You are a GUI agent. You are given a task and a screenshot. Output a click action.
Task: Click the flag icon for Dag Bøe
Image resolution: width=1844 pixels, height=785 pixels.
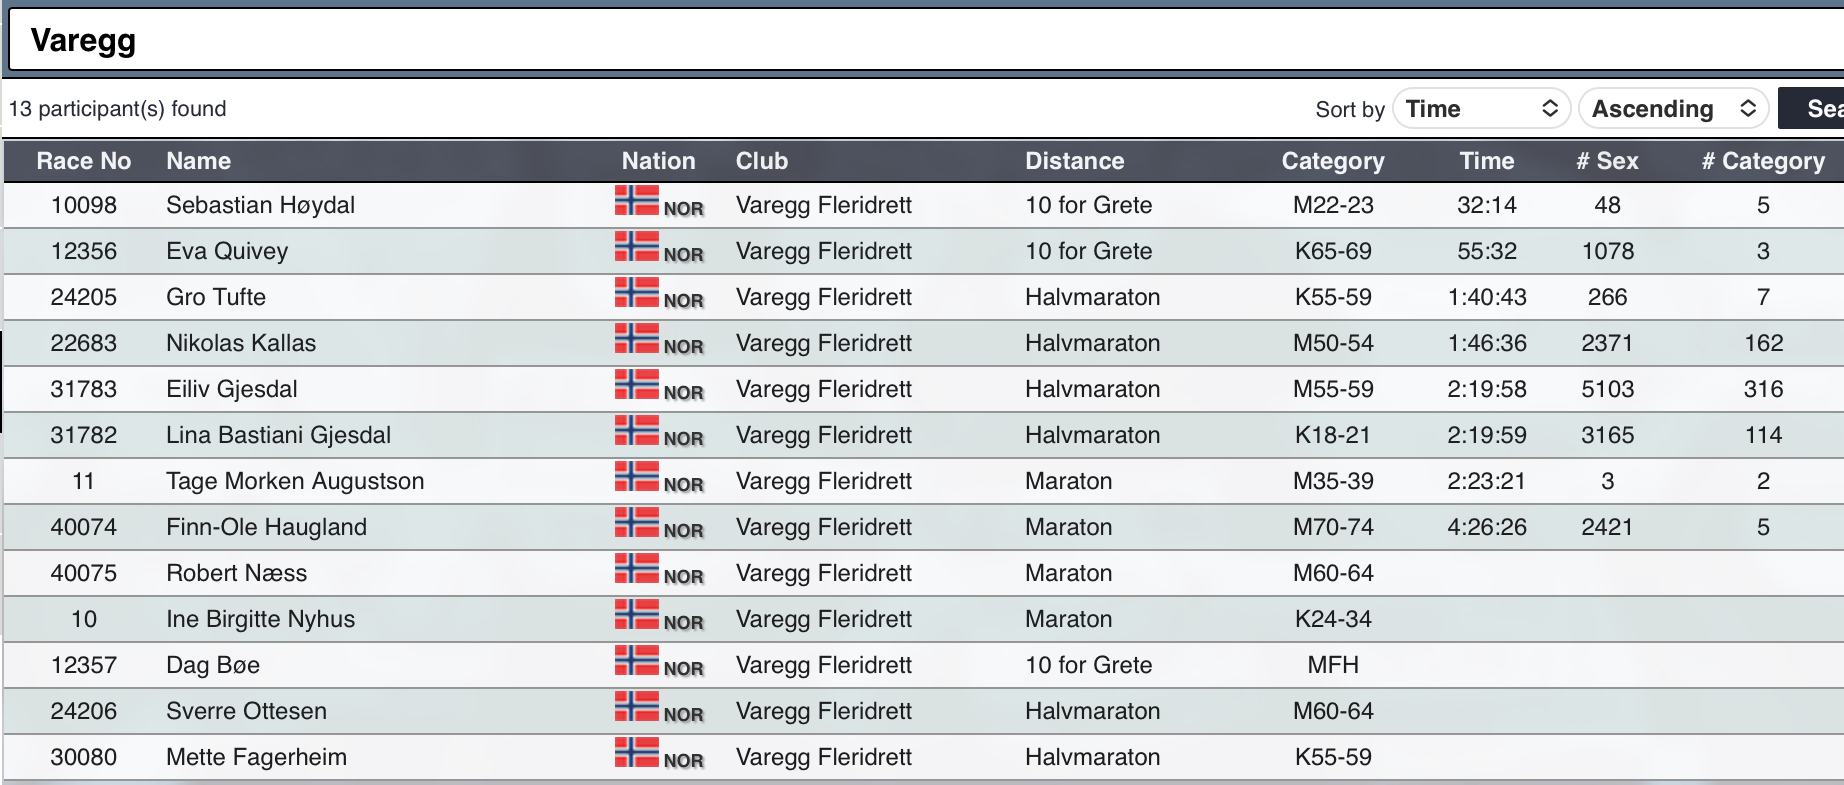(x=636, y=661)
